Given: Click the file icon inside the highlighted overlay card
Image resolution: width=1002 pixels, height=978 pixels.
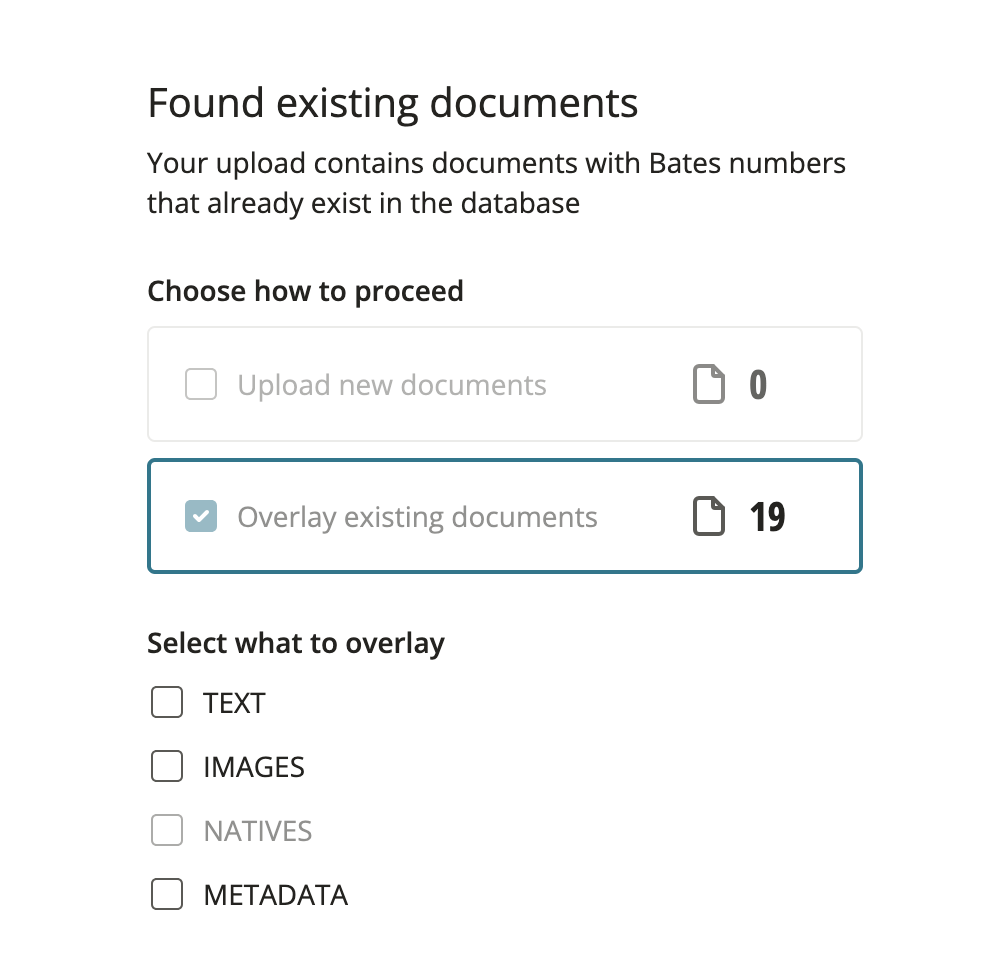Looking at the screenshot, I should coord(709,516).
